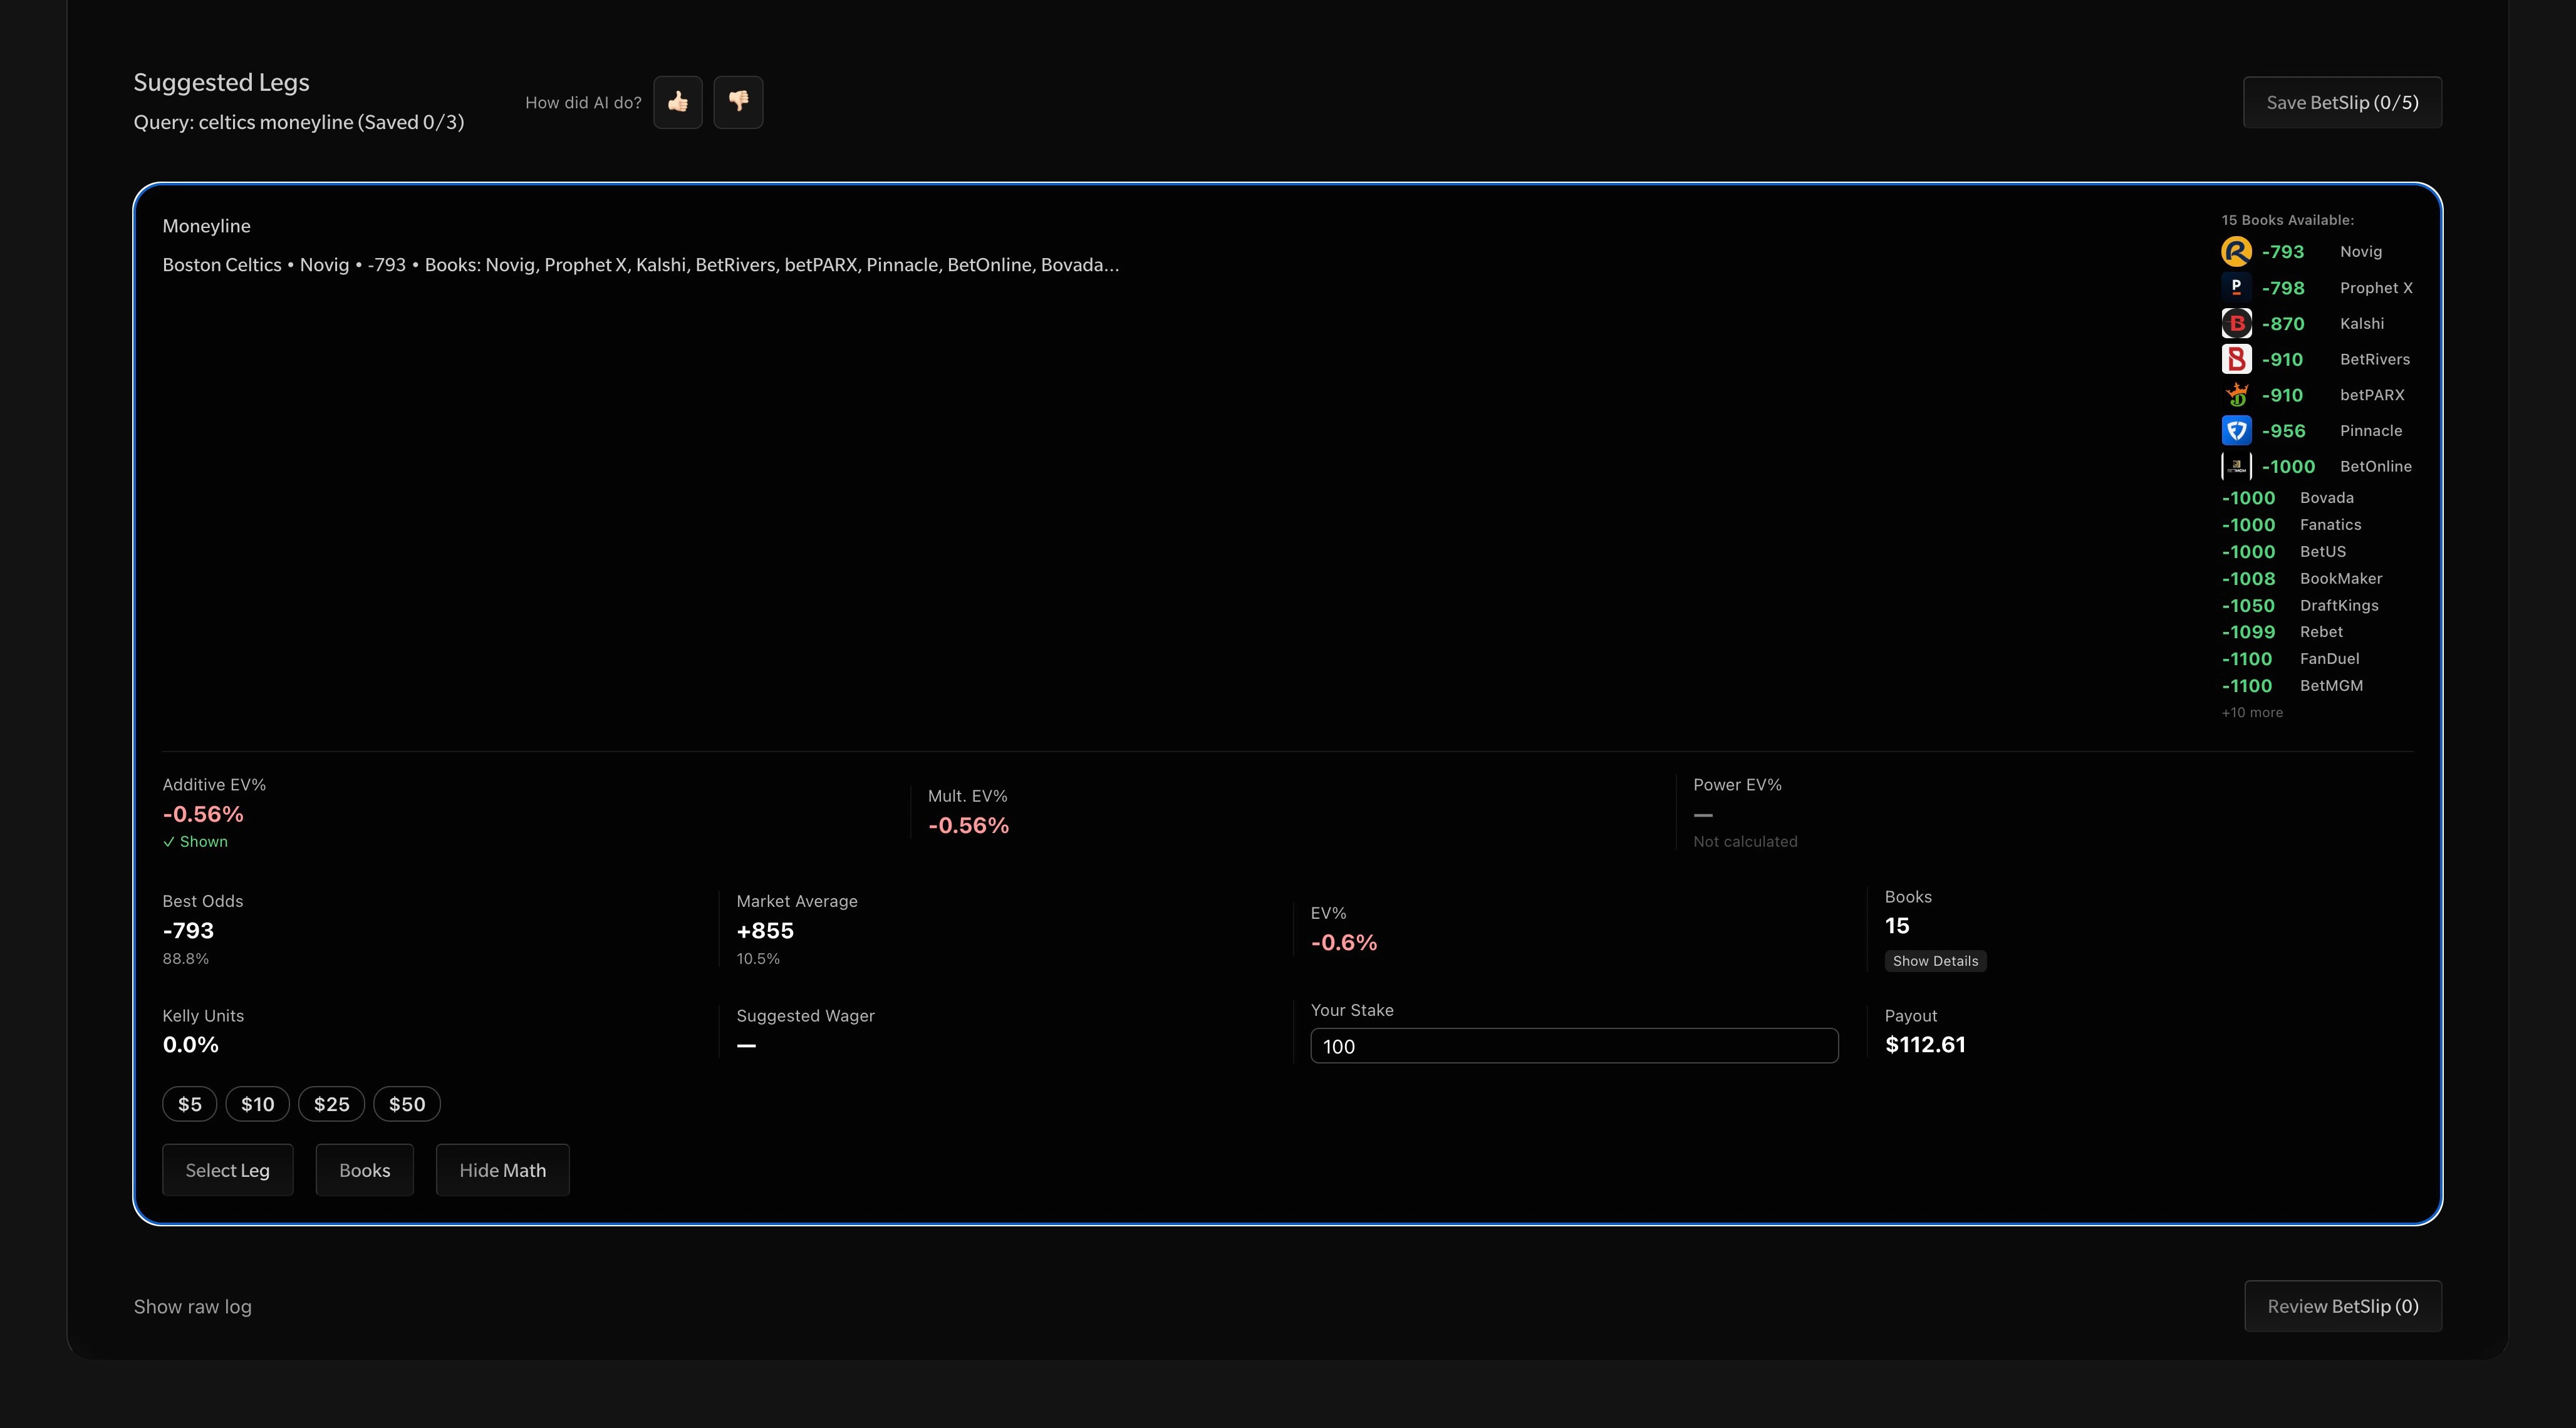Show raw log
This screenshot has height=1428, width=2576.
coord(193,1307)
